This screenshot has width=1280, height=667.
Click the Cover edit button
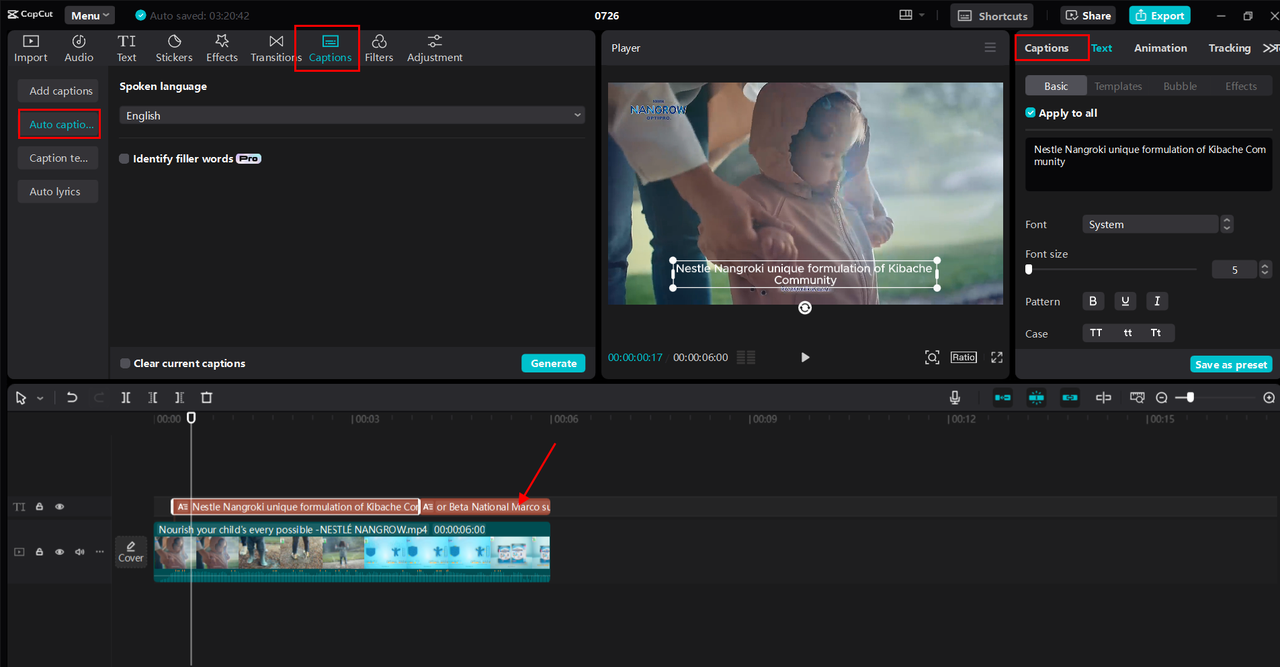[x=131, y=551]
